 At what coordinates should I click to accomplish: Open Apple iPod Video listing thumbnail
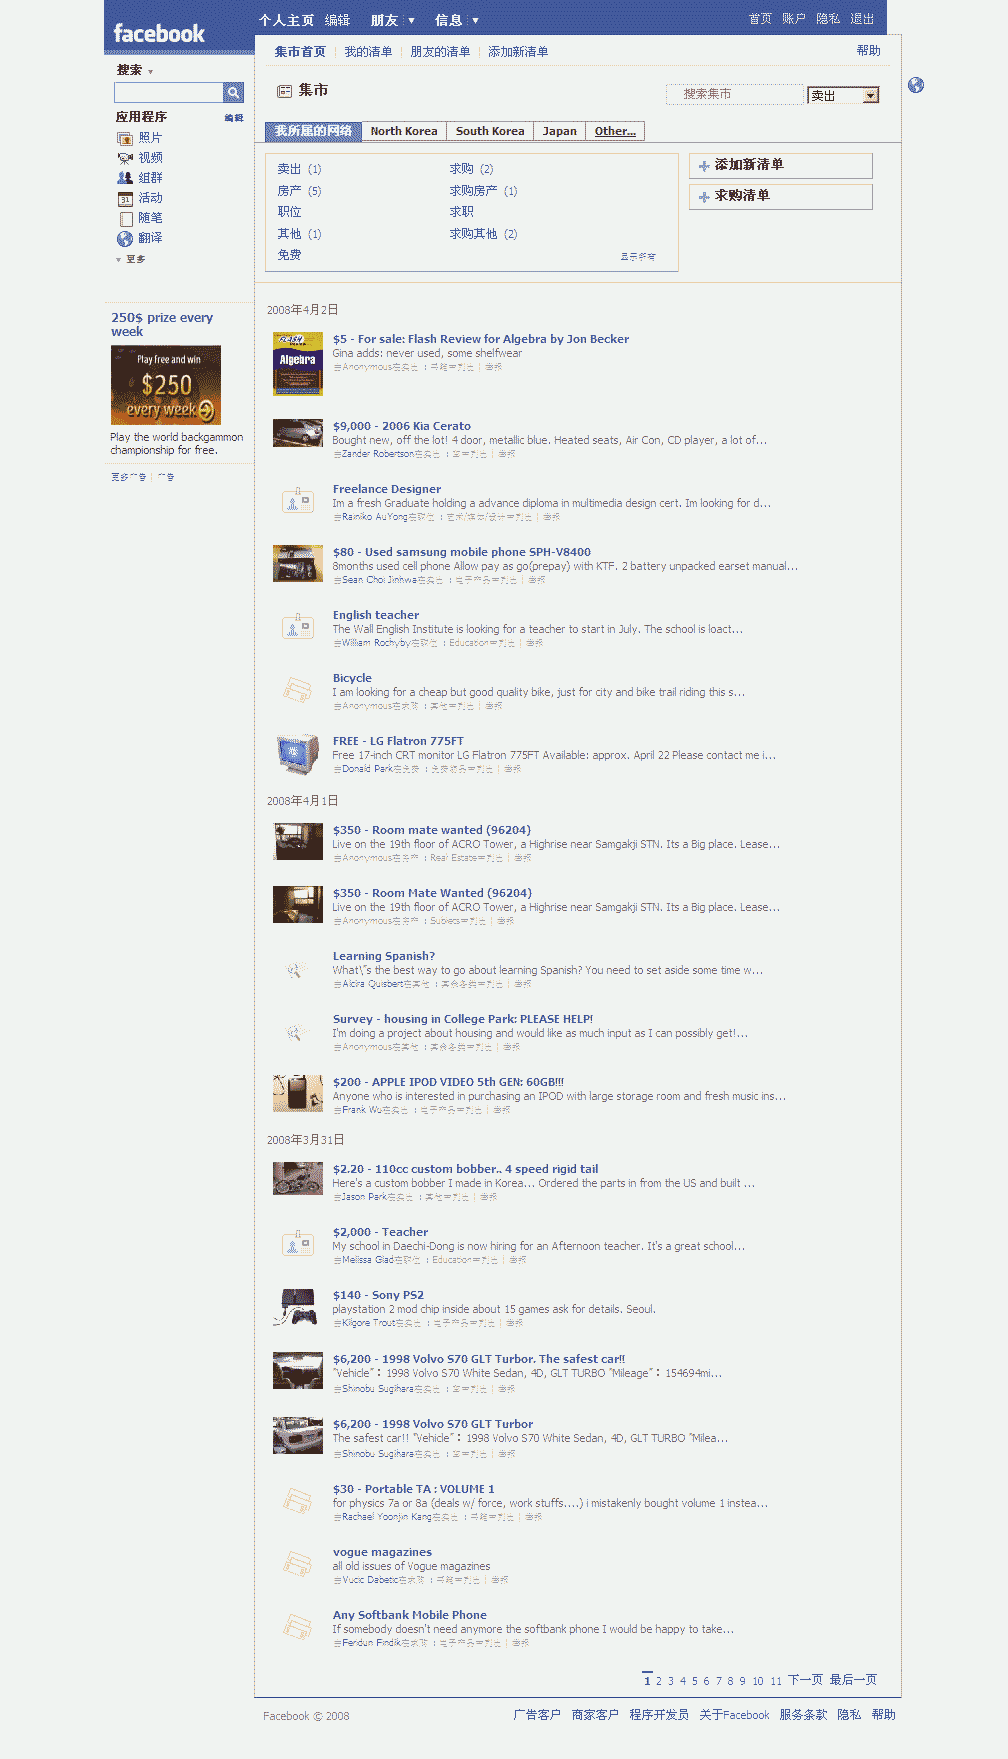pos(298,1093)
